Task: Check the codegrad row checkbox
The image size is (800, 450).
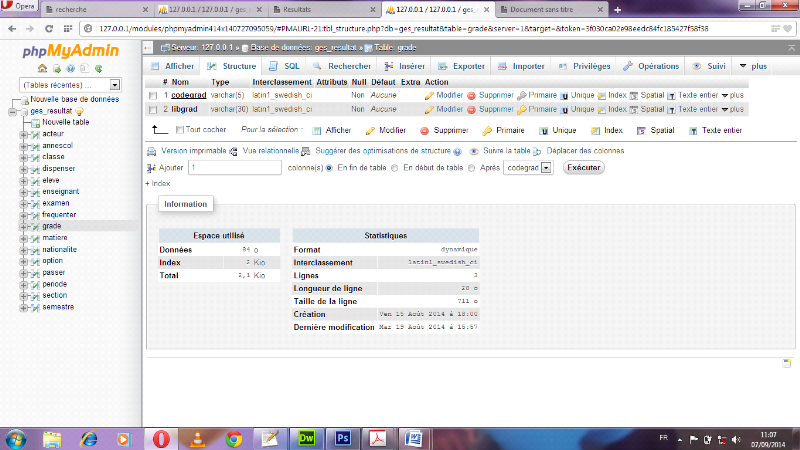Action: [x=153, y=95]
